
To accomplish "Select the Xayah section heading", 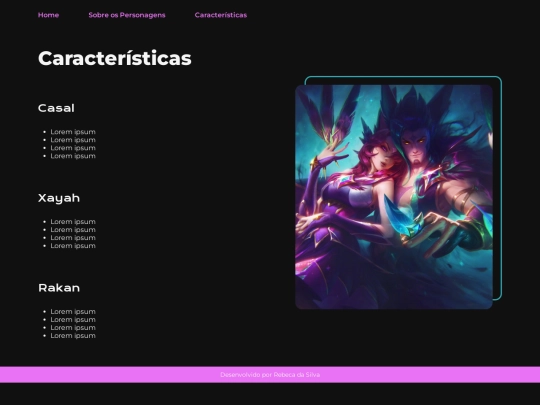I will [x=59, y=198].
